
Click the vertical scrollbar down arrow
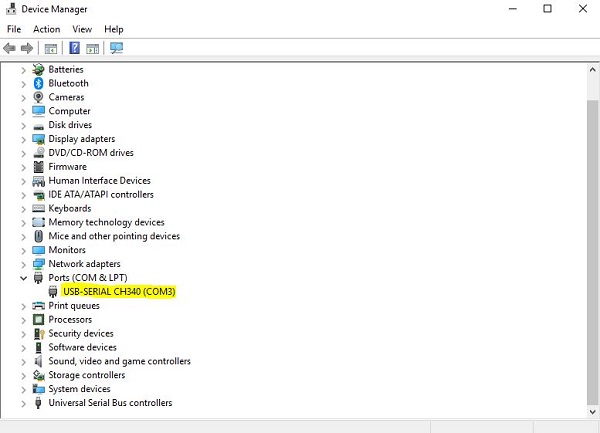[x=591, y=411]
